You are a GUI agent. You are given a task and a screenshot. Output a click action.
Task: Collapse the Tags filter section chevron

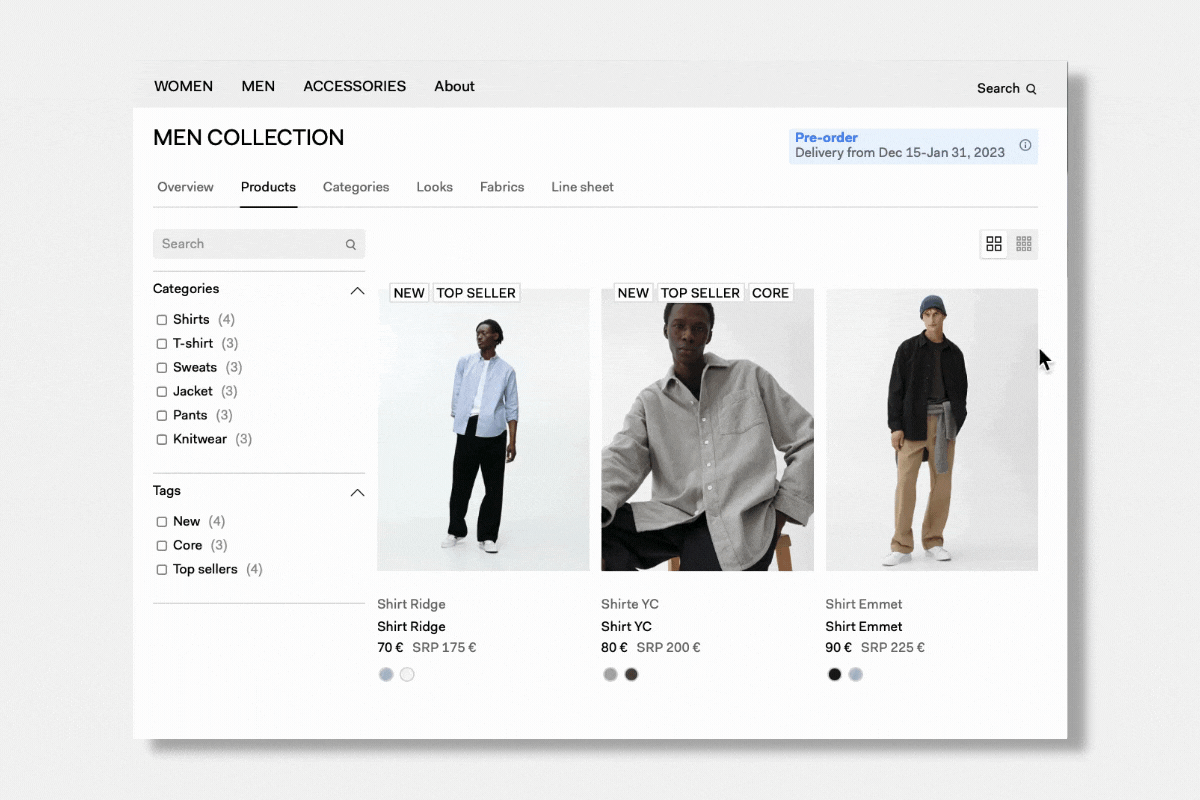point(357,493)
